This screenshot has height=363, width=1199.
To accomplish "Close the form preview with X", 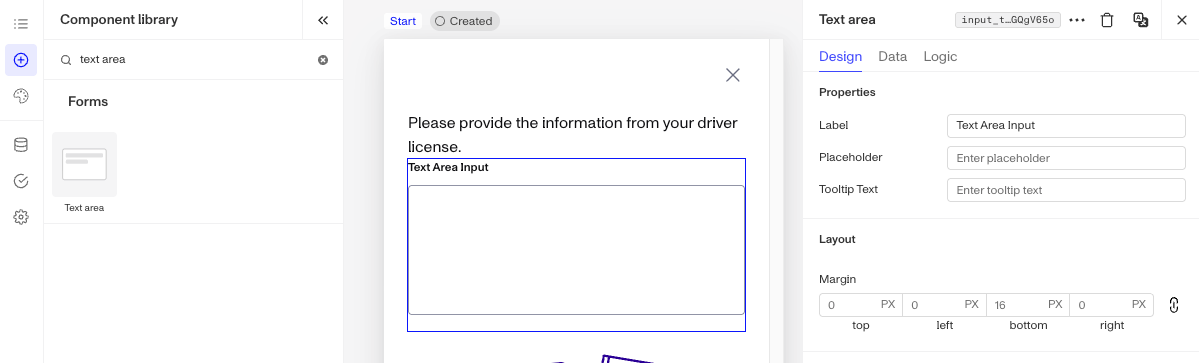I will (733, 75).
